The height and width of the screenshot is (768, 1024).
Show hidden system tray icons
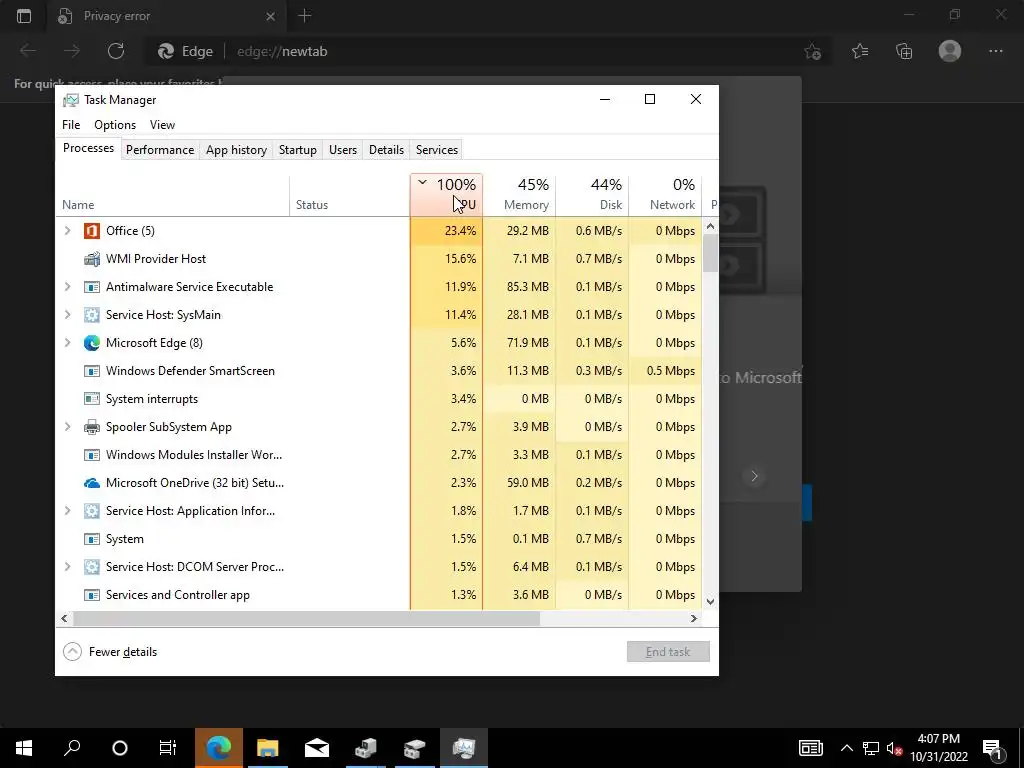pos(846,748)
